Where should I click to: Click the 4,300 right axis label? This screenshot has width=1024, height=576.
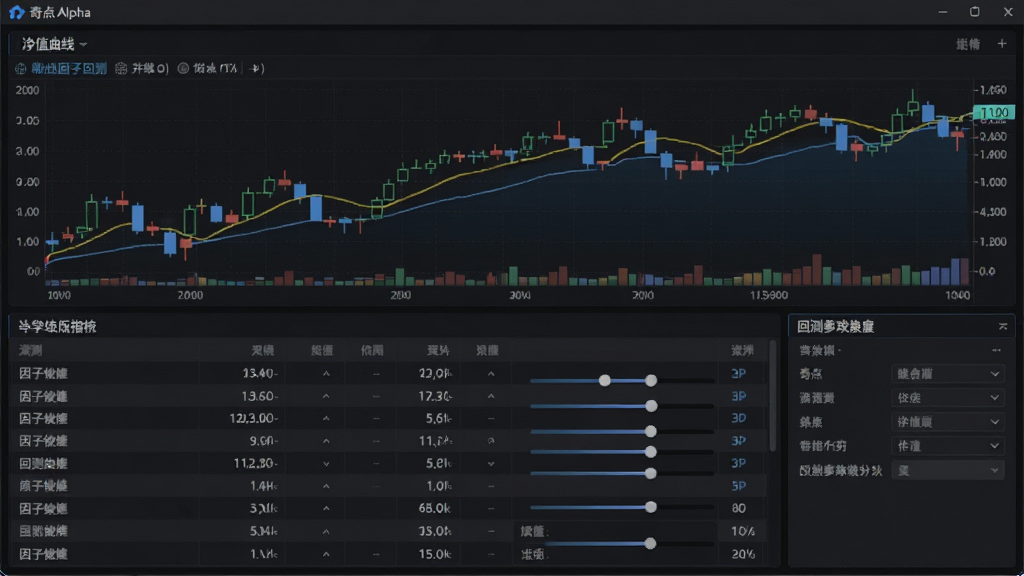point(993,212)
